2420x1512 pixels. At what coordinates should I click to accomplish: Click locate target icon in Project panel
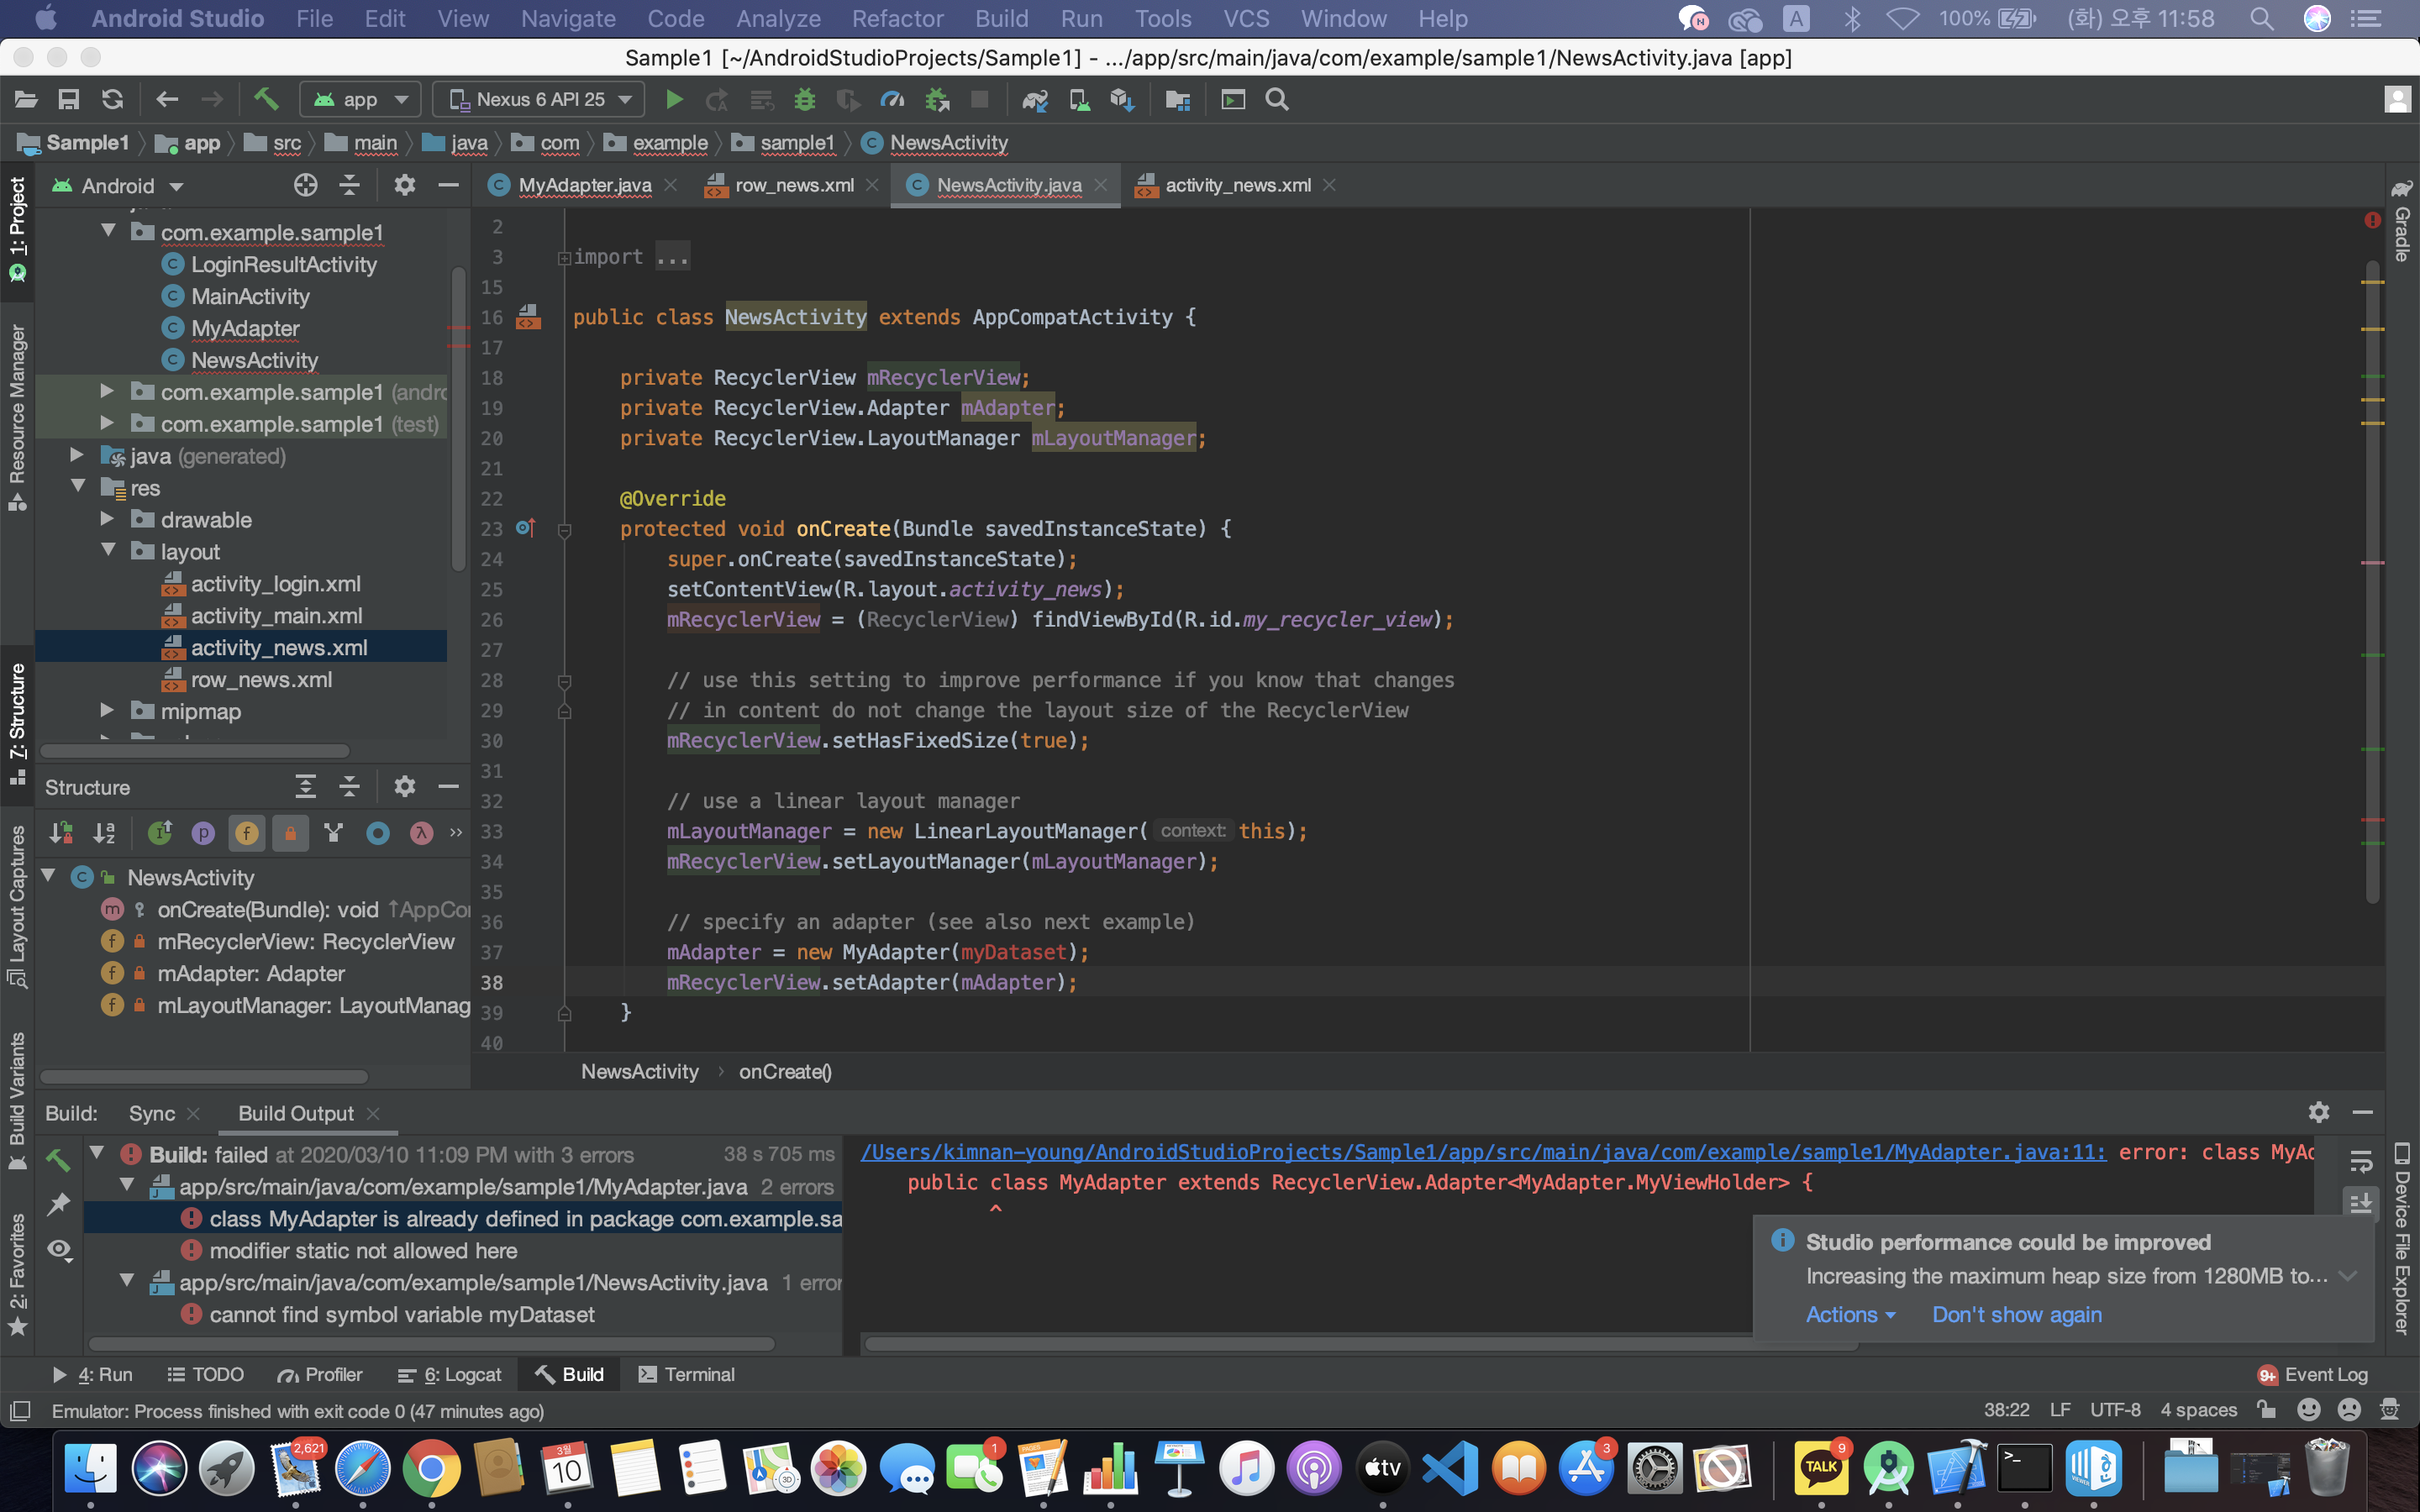point(305,185)
